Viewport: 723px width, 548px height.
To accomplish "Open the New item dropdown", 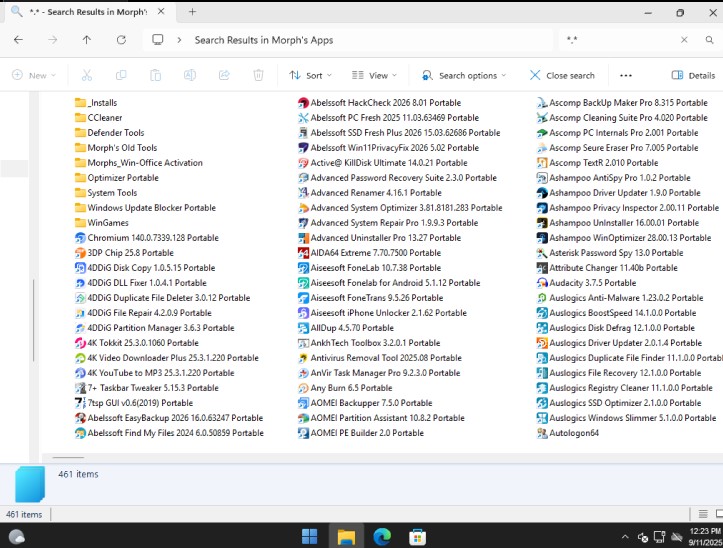I will click(x=34, y=75).
